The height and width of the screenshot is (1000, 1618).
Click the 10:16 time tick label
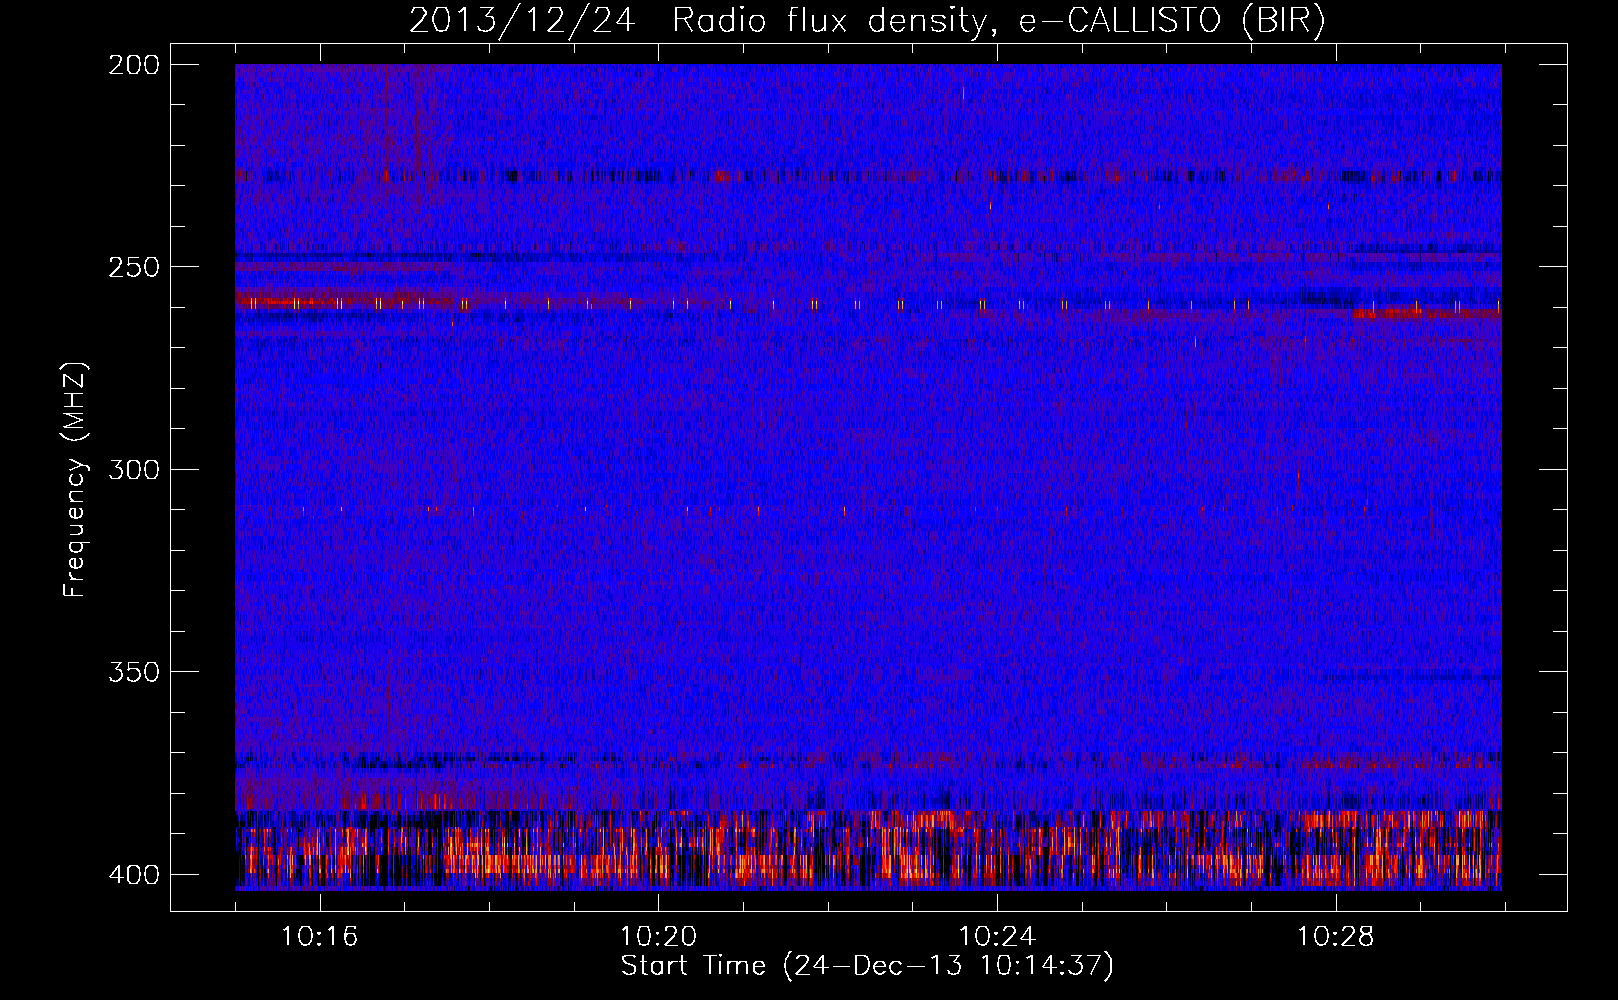tap(320, 937)
